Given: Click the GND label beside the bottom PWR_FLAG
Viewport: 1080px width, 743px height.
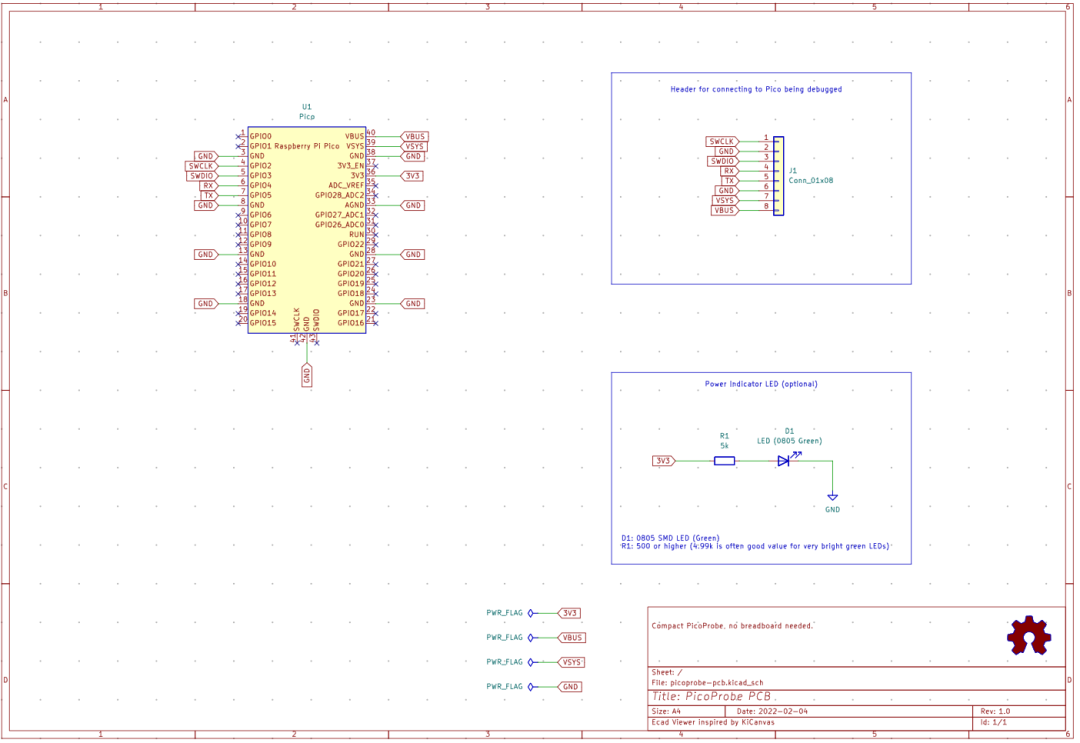Looking at the screenshot, I should [570, 687].
